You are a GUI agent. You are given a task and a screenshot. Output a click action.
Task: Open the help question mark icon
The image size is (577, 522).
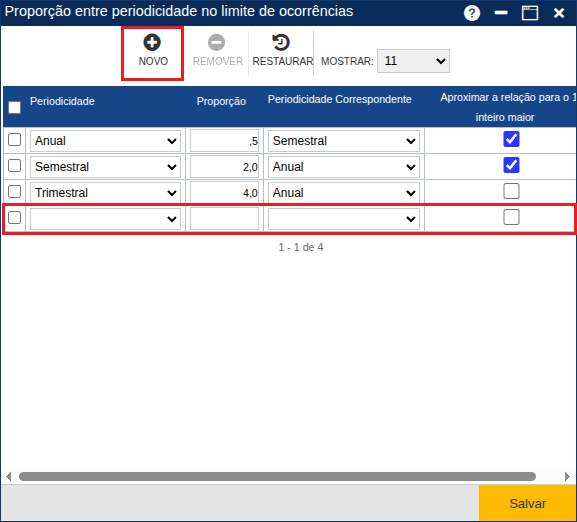click(x=472, y=13)
